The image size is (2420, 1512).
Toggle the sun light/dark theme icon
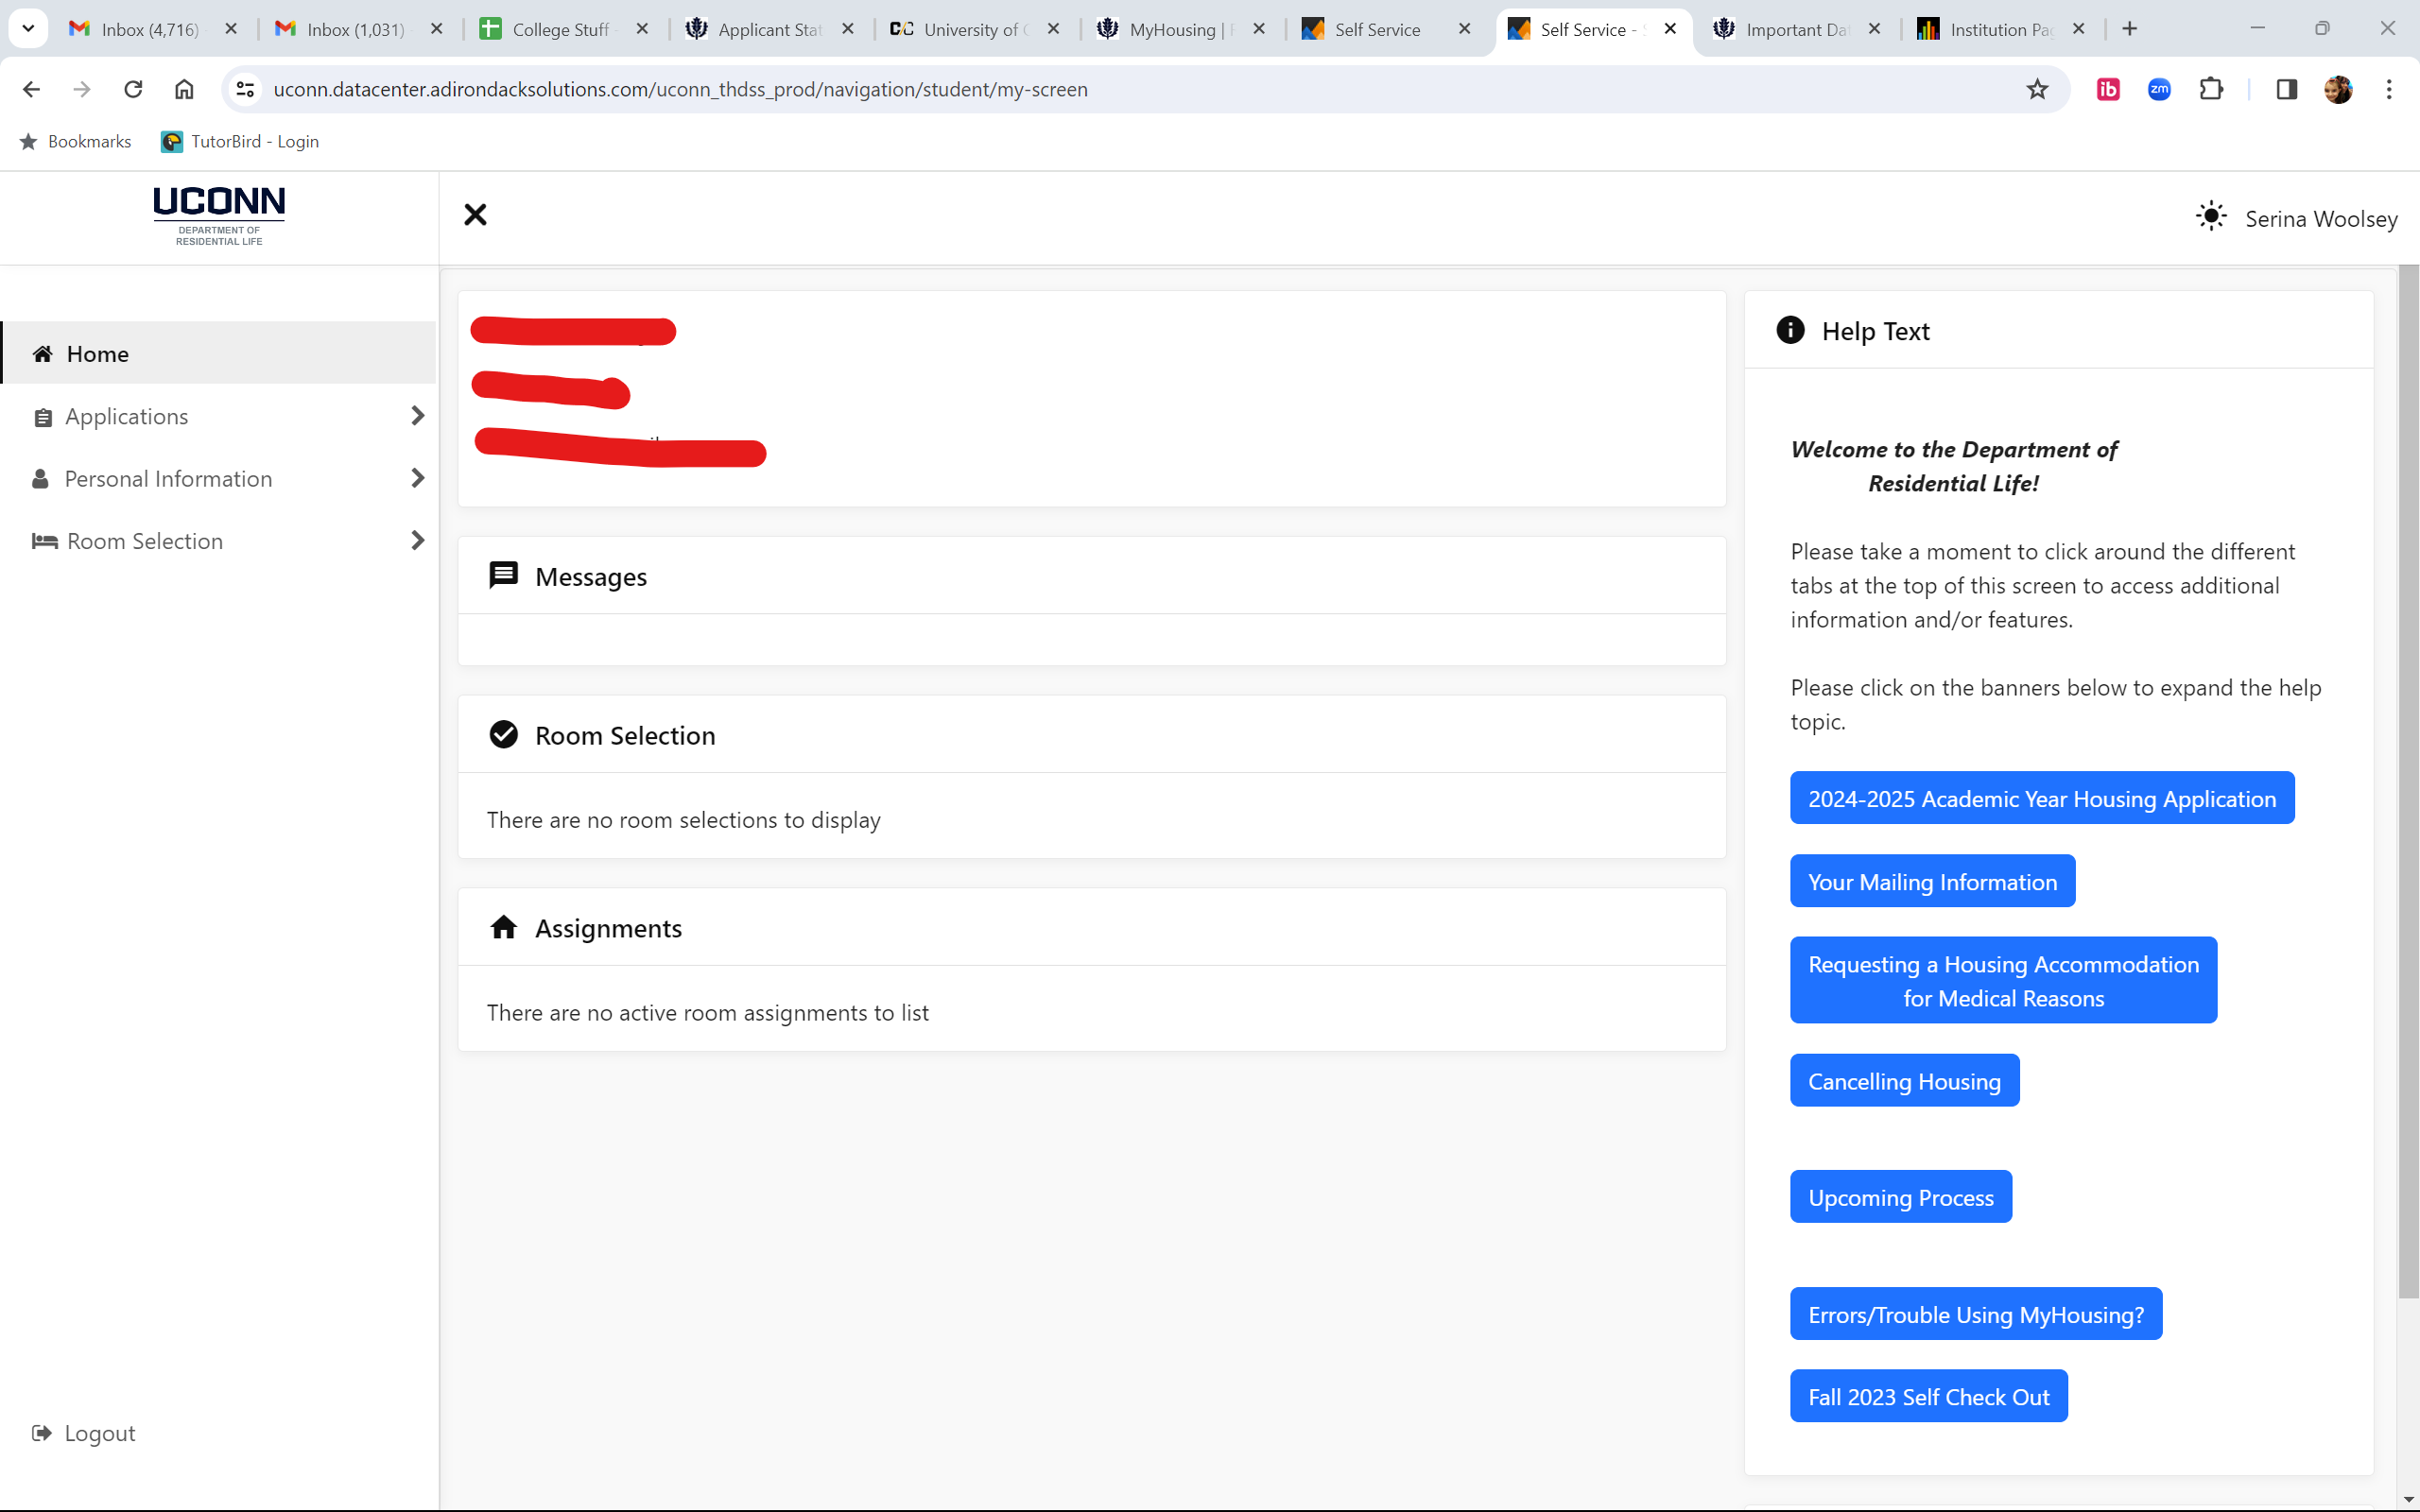[x=2211, y=216]
